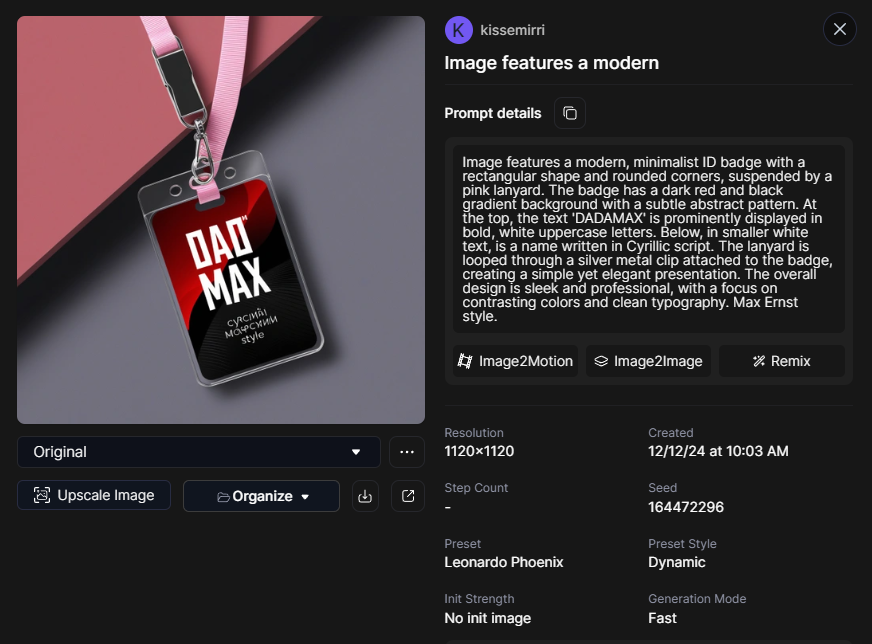Screen dimensions: 872x644
Task: Close the image details panel
Action: (x=840, y=29)
